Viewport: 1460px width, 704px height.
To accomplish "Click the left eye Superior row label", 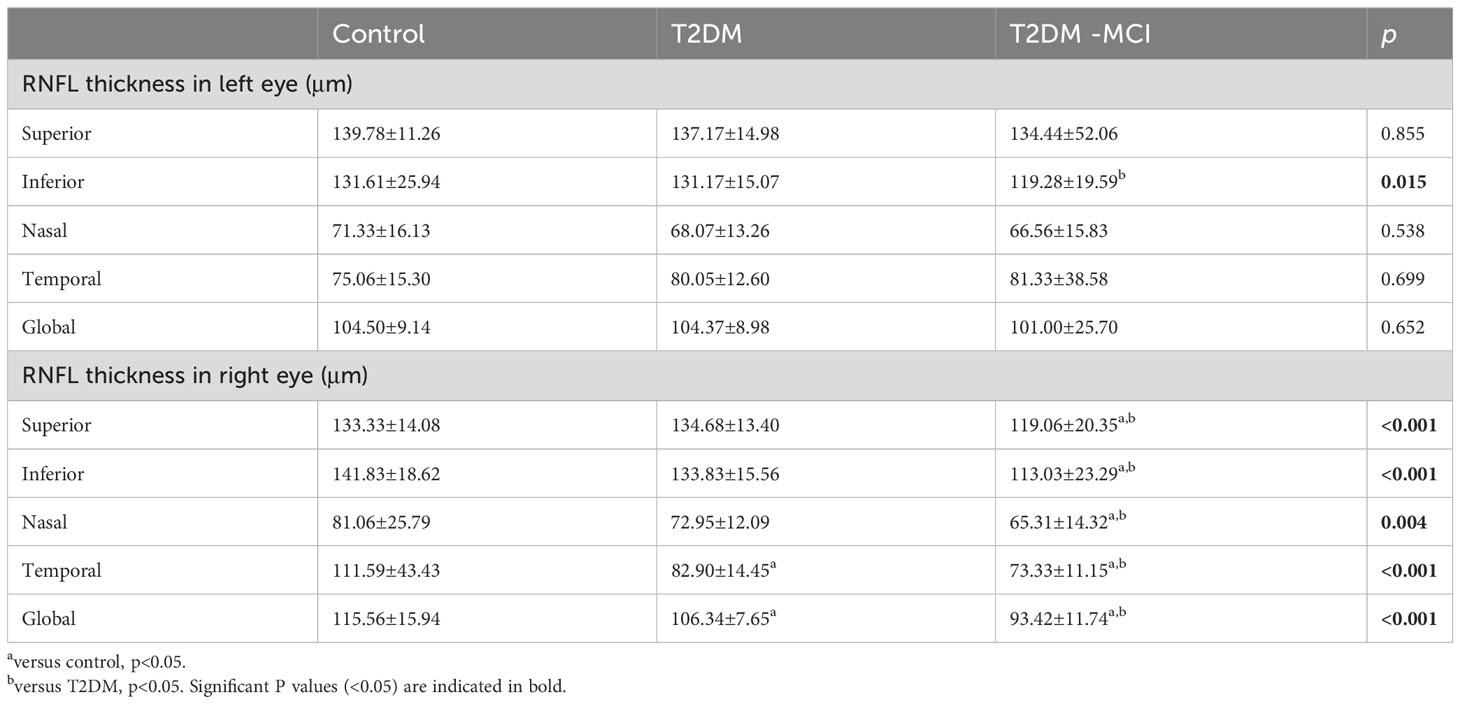I will click(55, 133).
